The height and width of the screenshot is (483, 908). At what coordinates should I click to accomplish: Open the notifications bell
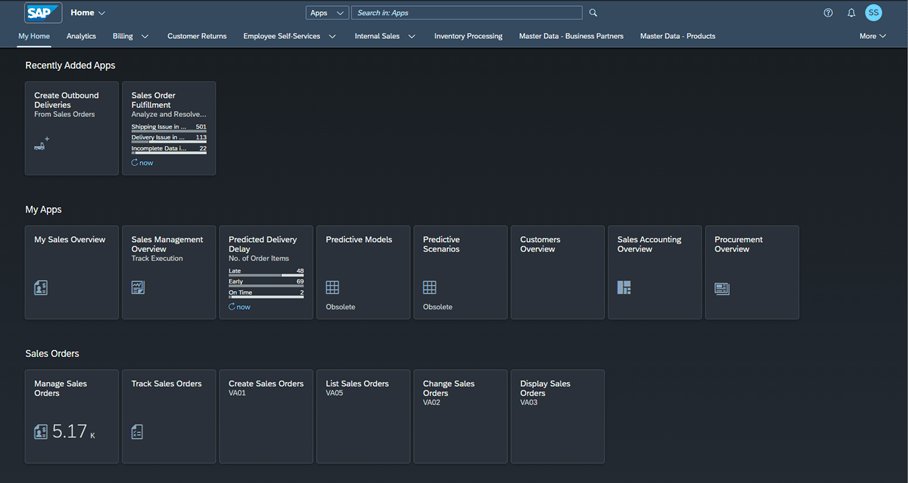(x=851, y=13)
